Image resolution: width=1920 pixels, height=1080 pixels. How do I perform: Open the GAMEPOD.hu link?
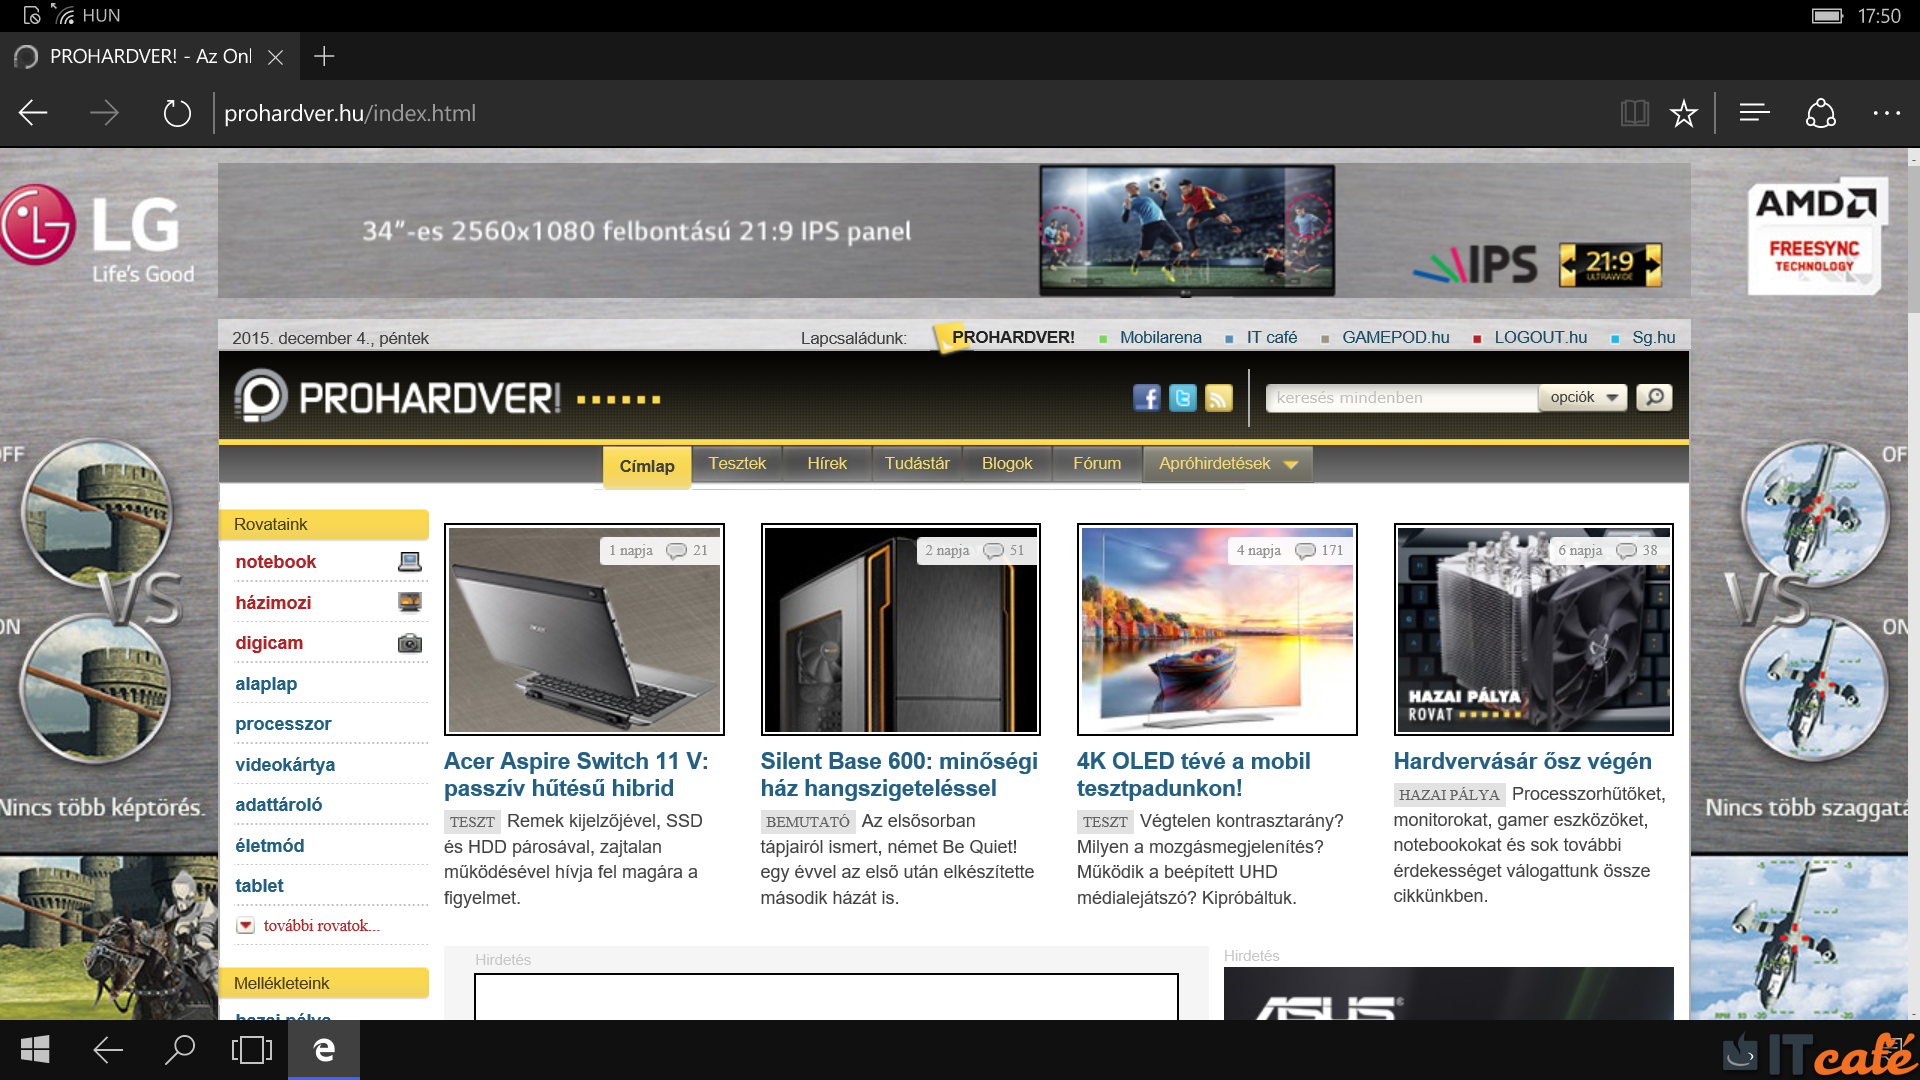coord(1395,338)
